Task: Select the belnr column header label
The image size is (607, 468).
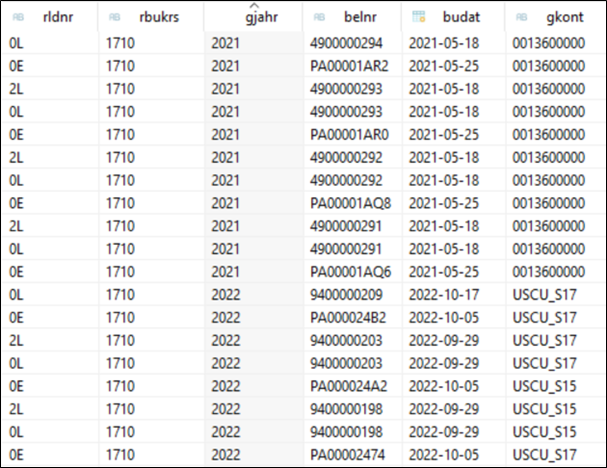Action: pos(360,17)
